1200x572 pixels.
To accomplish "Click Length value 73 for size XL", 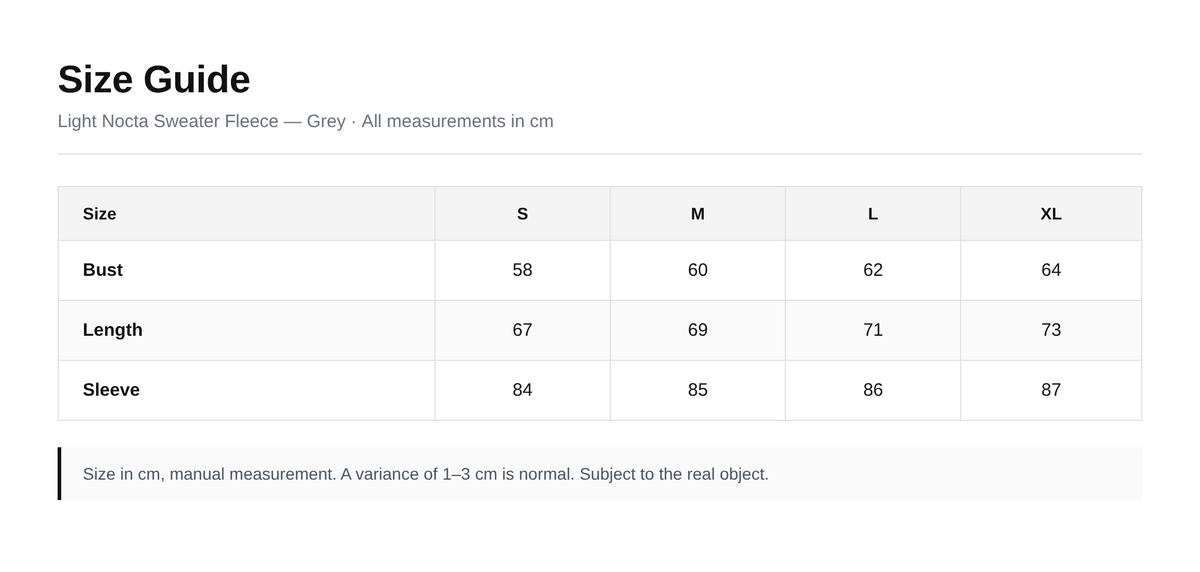I will coord(1051,330).
